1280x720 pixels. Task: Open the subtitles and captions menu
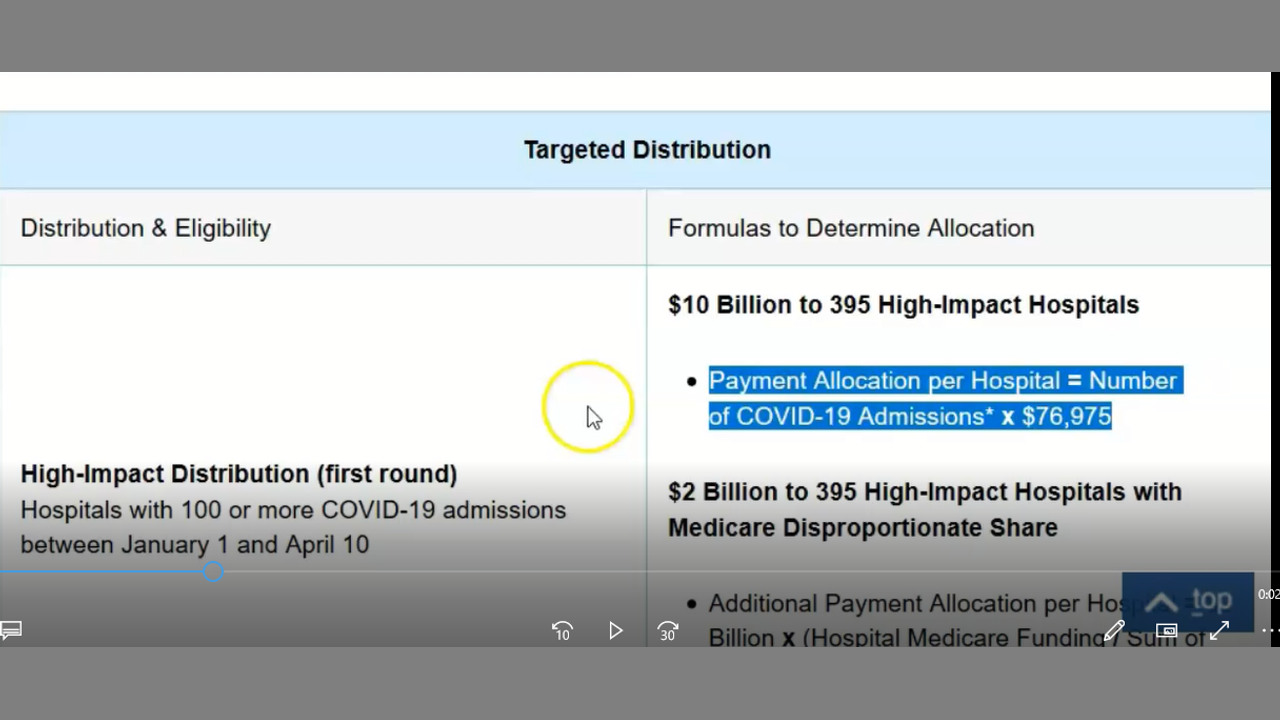pos(11,630)
